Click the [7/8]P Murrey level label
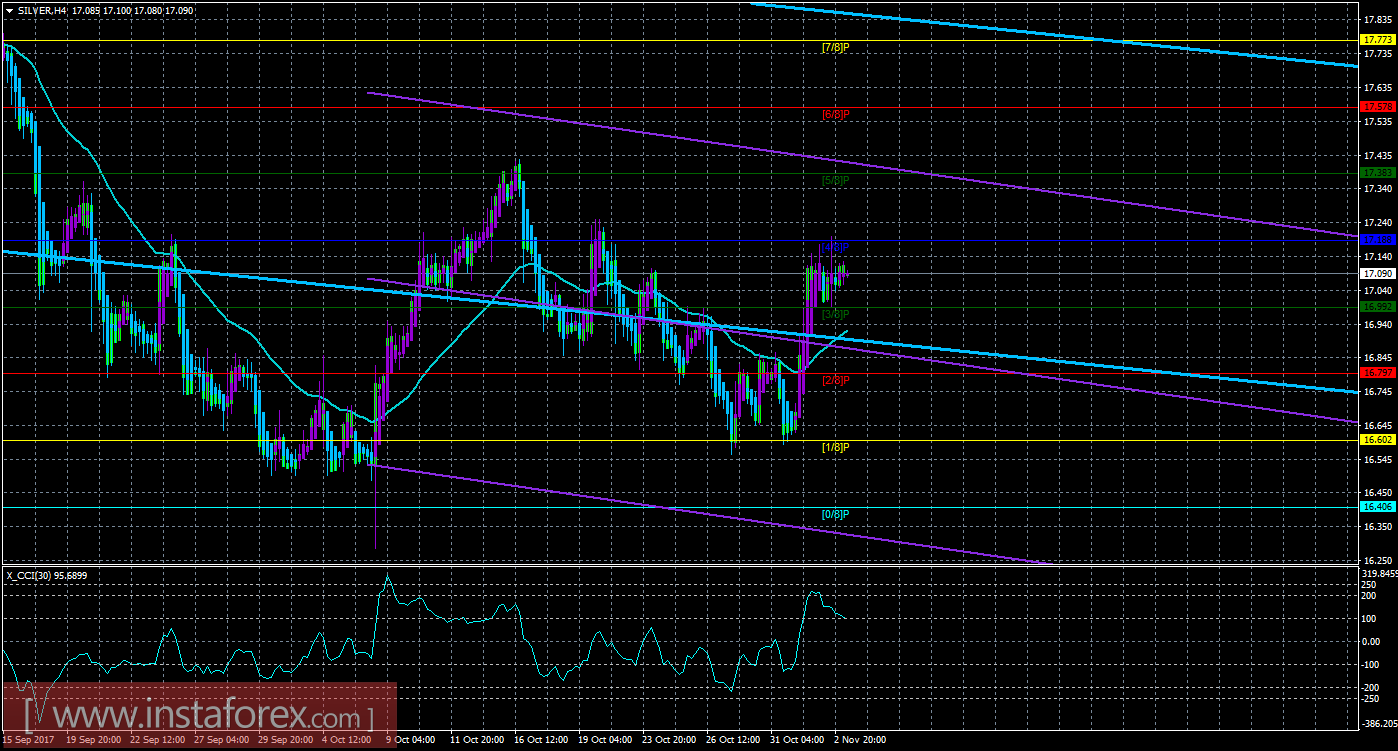Screen dimensions: 1398x751 834,47
